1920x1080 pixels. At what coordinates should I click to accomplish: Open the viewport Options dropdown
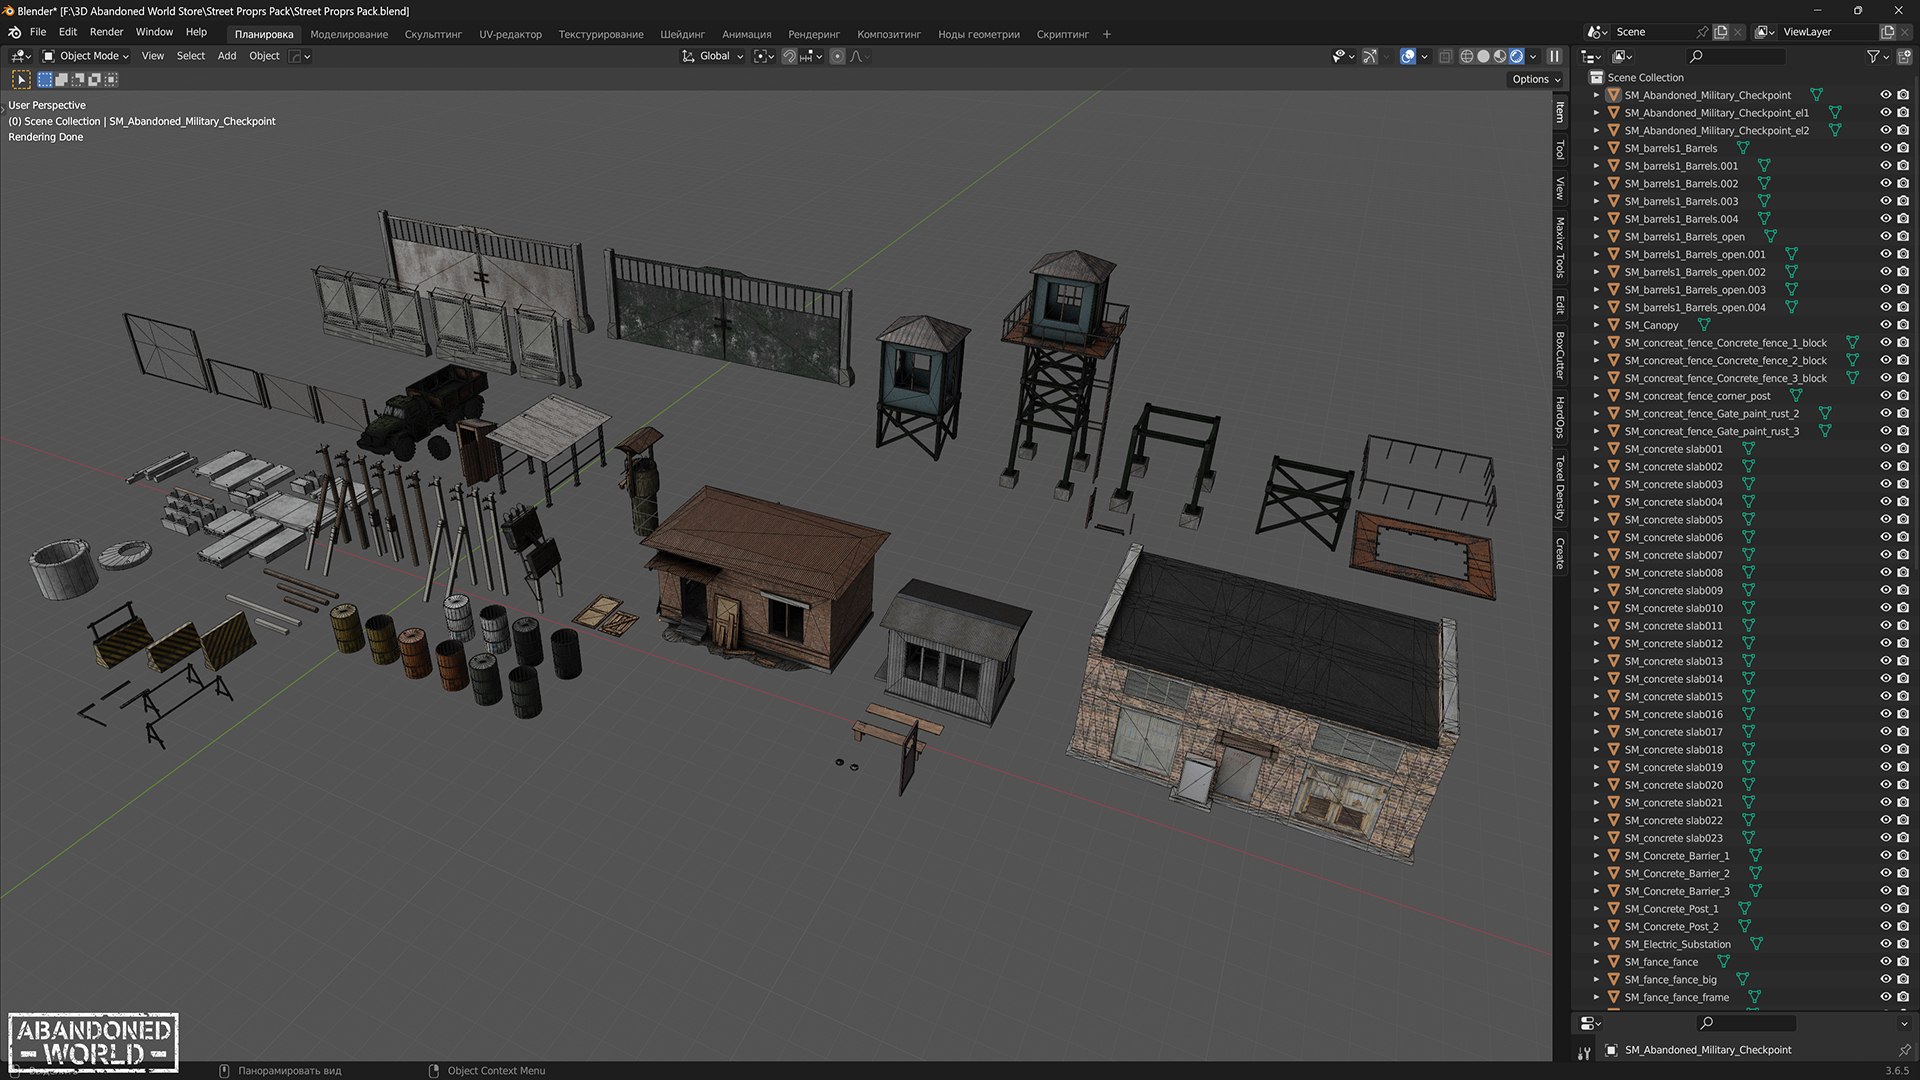coord(1536,79)
